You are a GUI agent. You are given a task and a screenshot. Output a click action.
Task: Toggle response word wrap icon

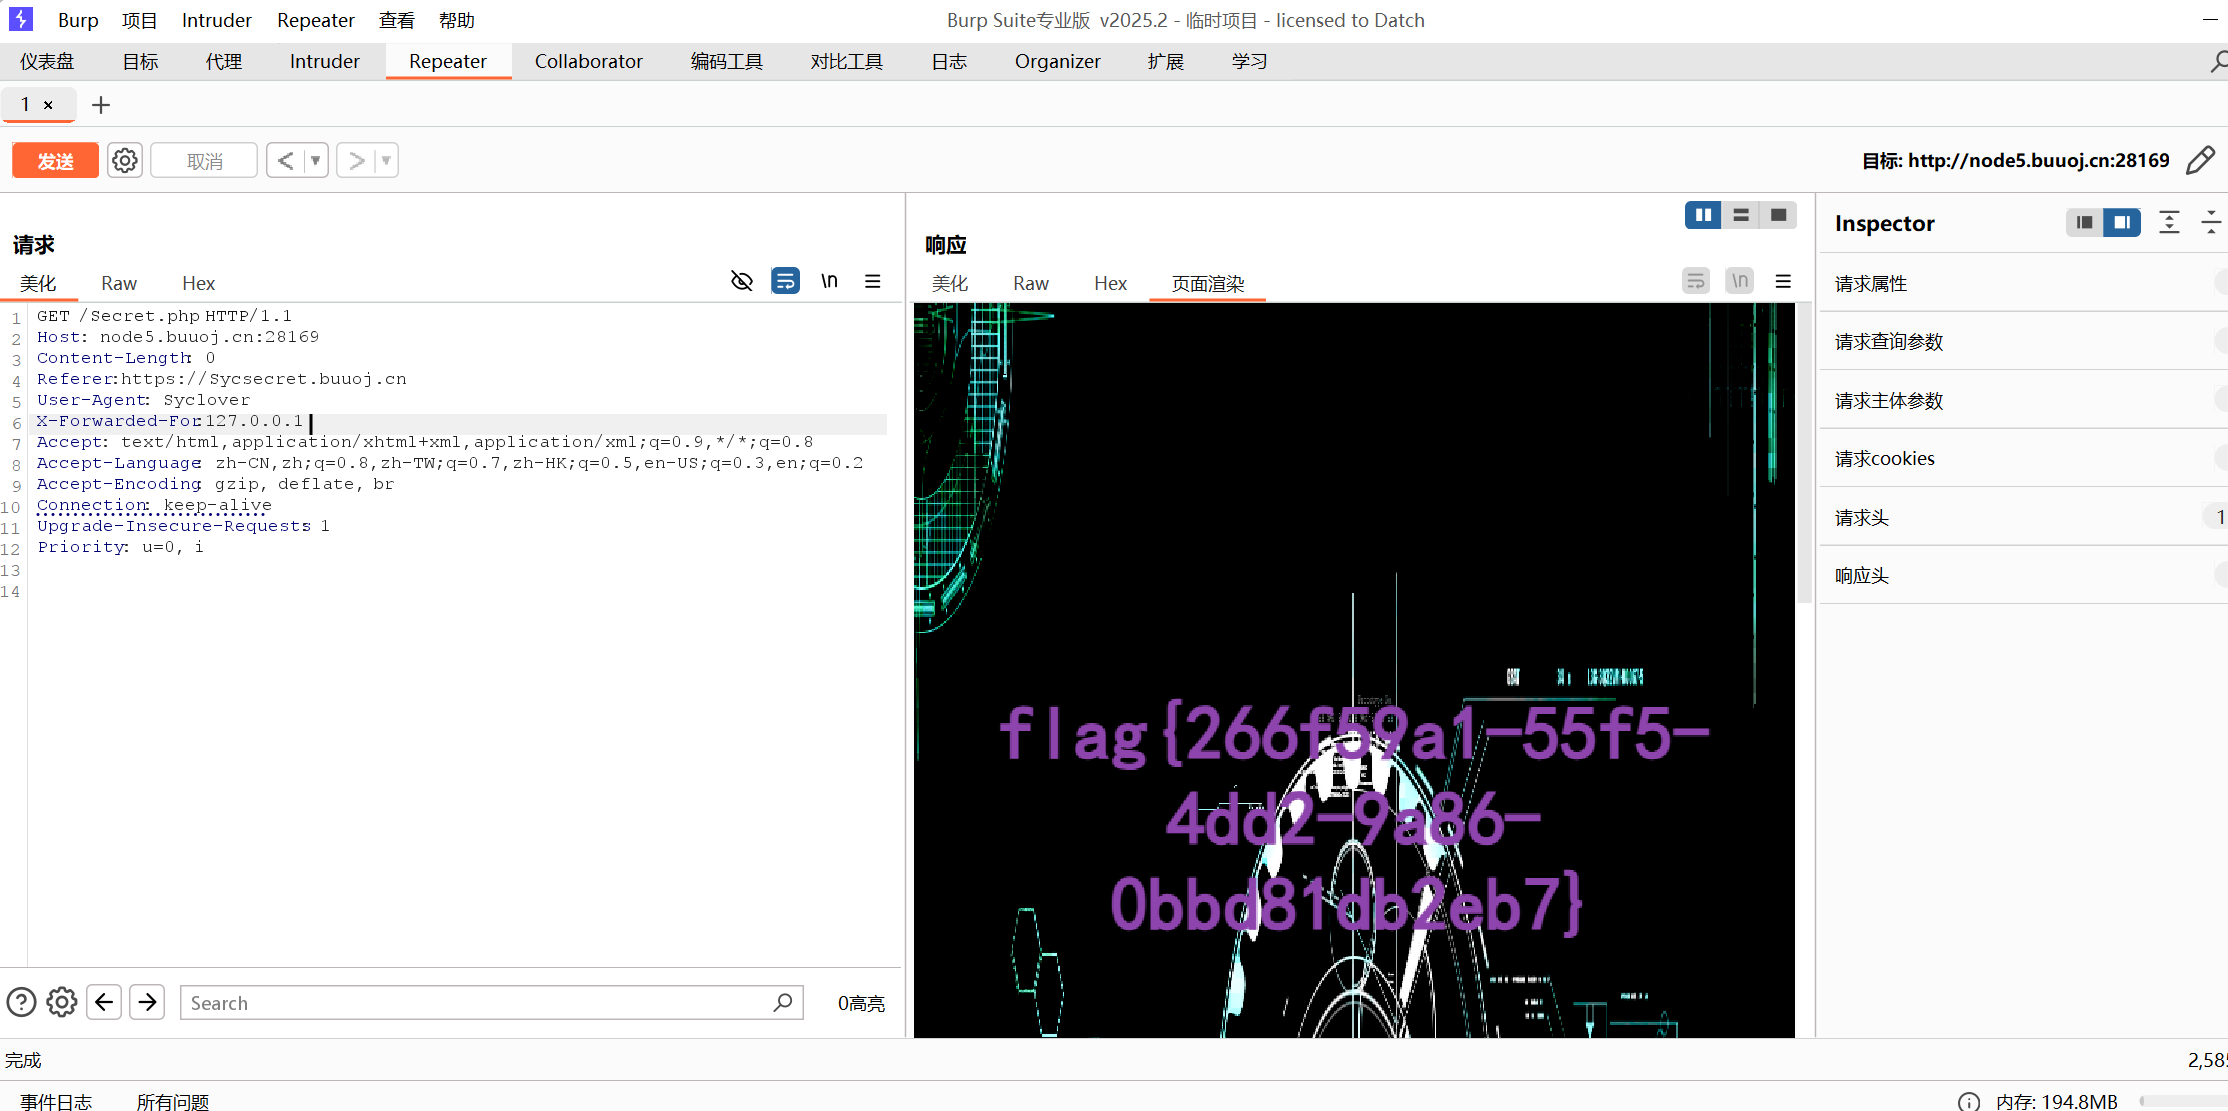tap(1696, 281)
